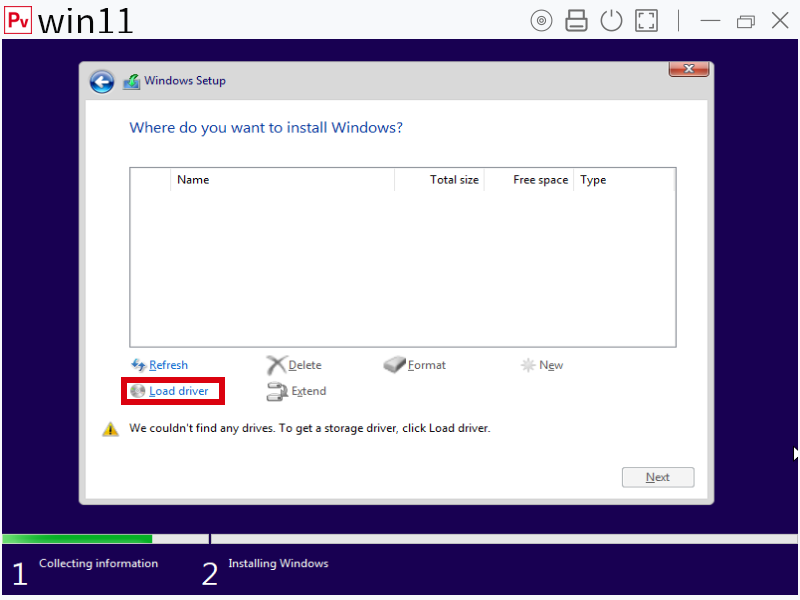Click the 'Where do you want to install Windows?' heading

click(x=266, y=128)
